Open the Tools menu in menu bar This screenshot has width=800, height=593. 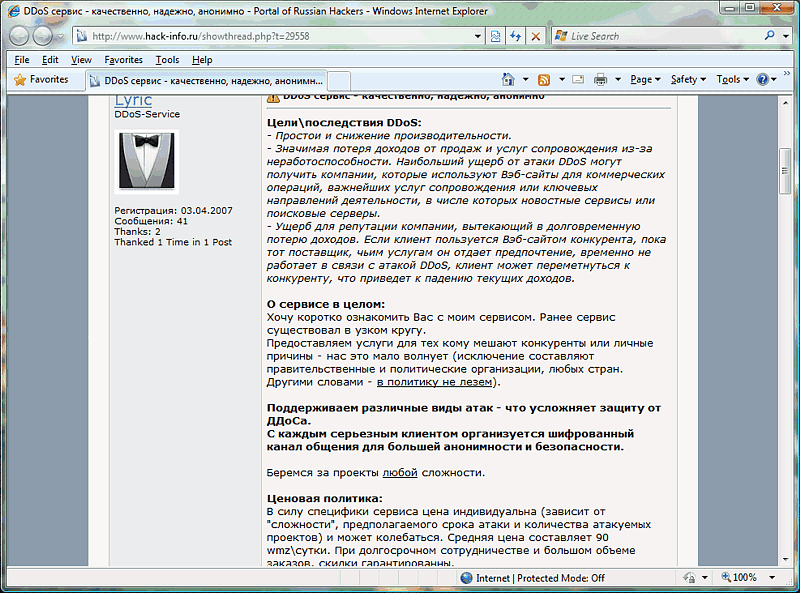point(167,60)
